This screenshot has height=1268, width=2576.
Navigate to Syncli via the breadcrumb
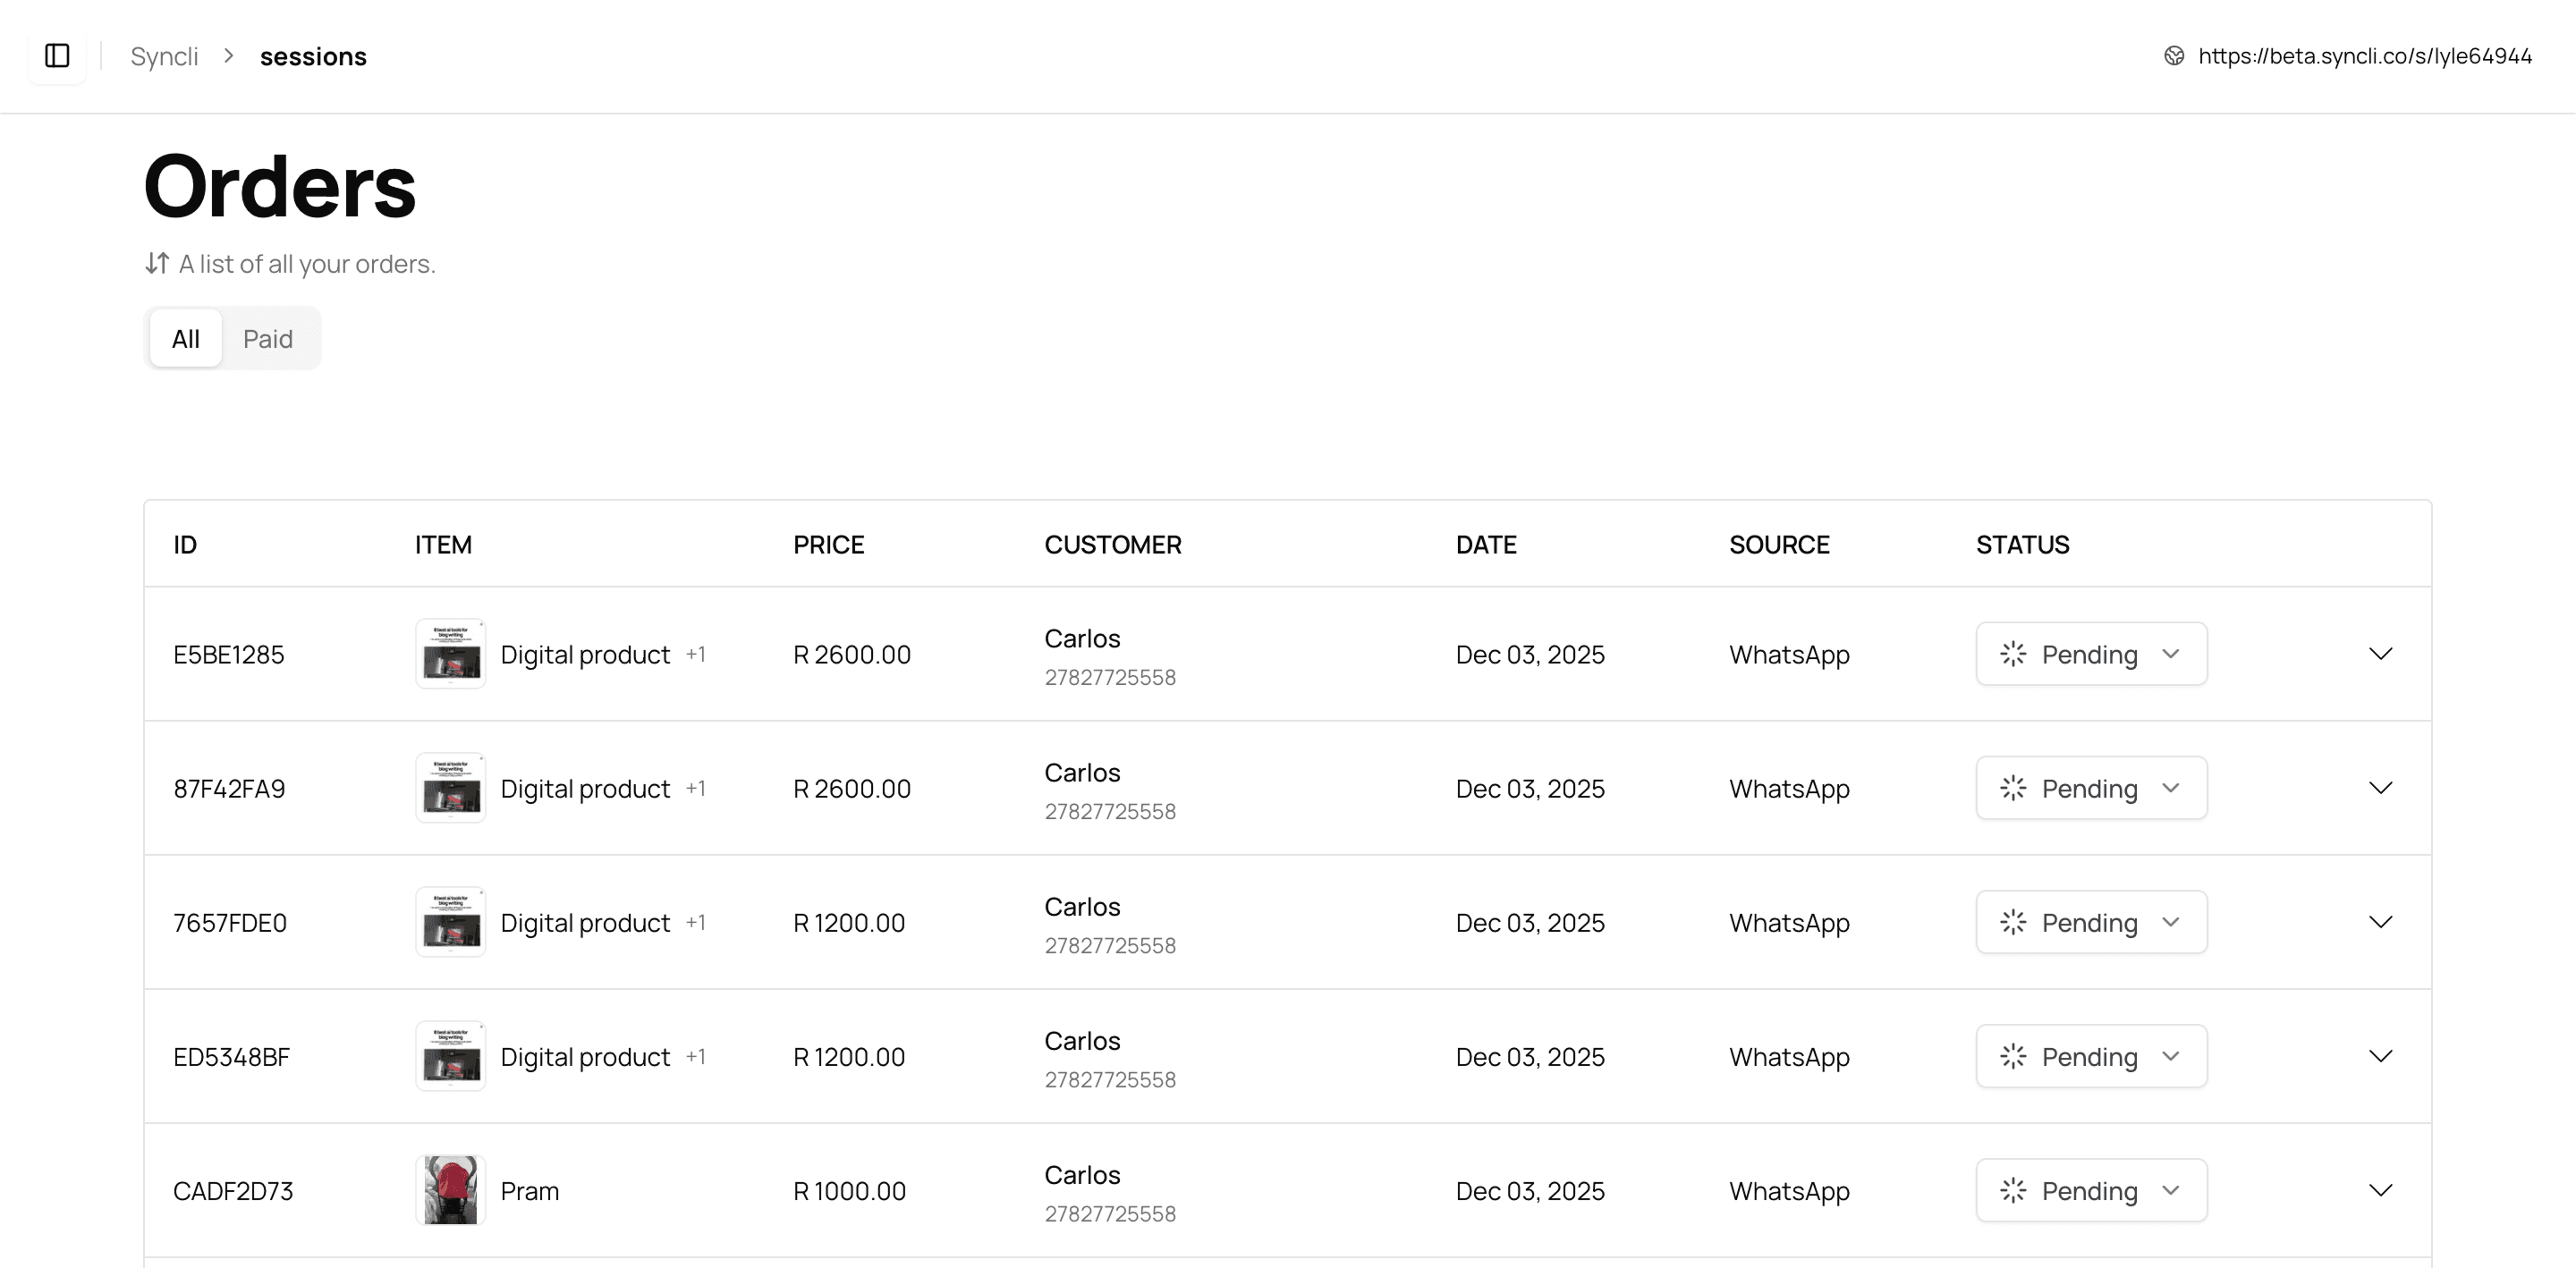[163, 56]
